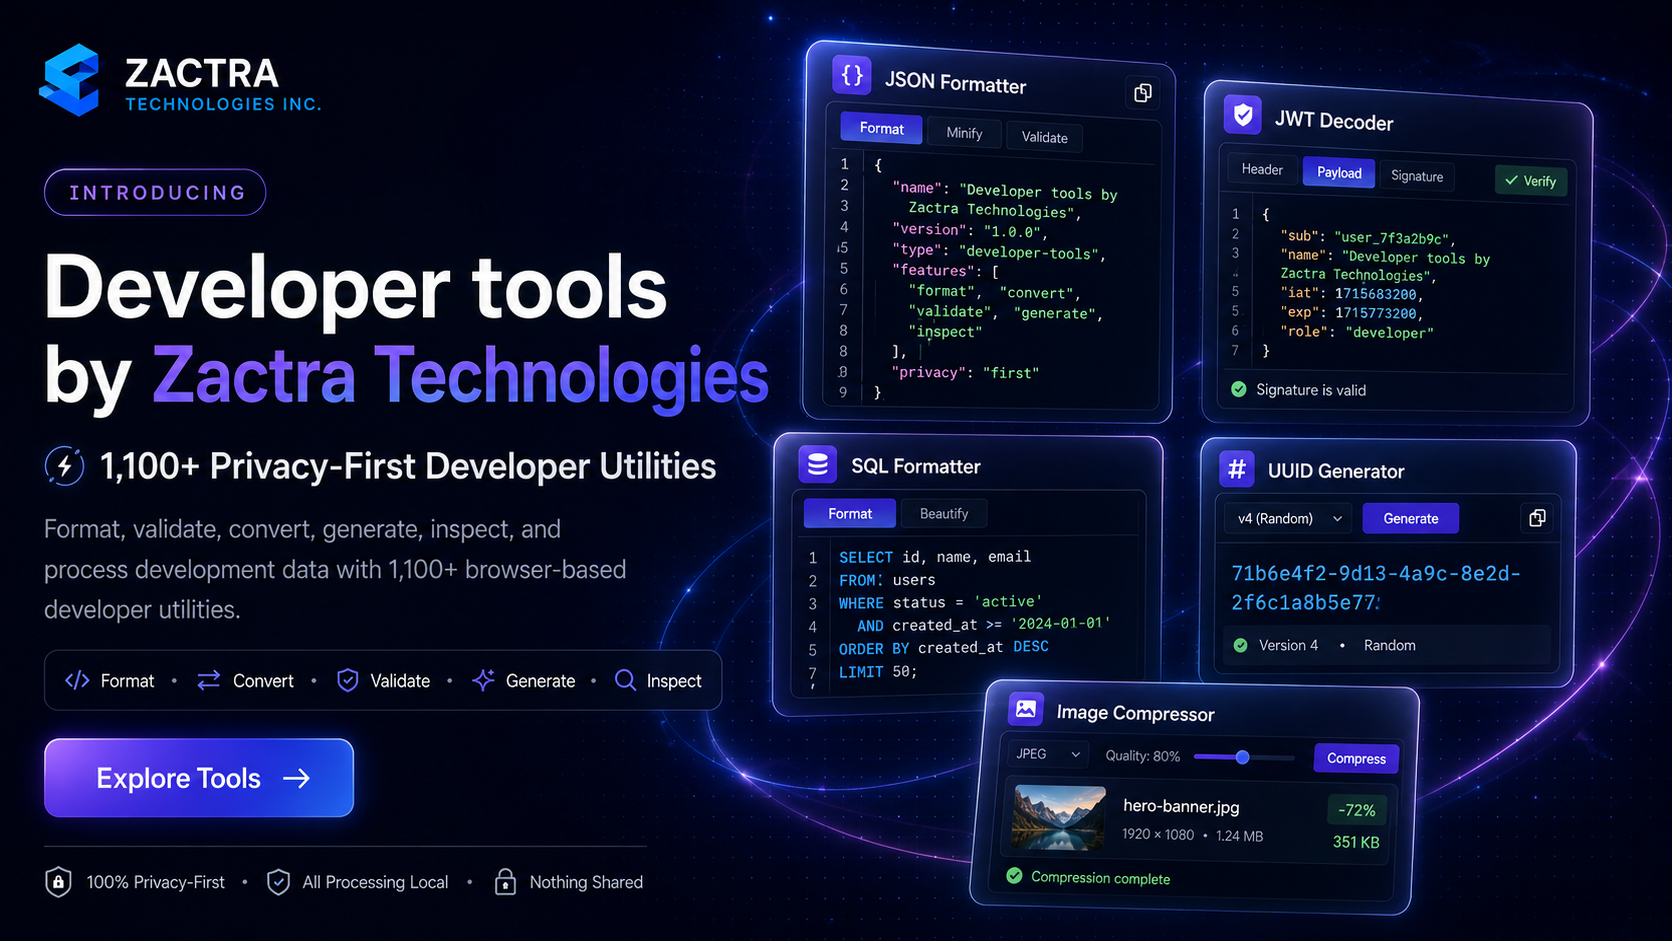The image size is (1672, 941).
Task: Click the "privacy": "first" JSON line
Action: (x=966, y=373)
